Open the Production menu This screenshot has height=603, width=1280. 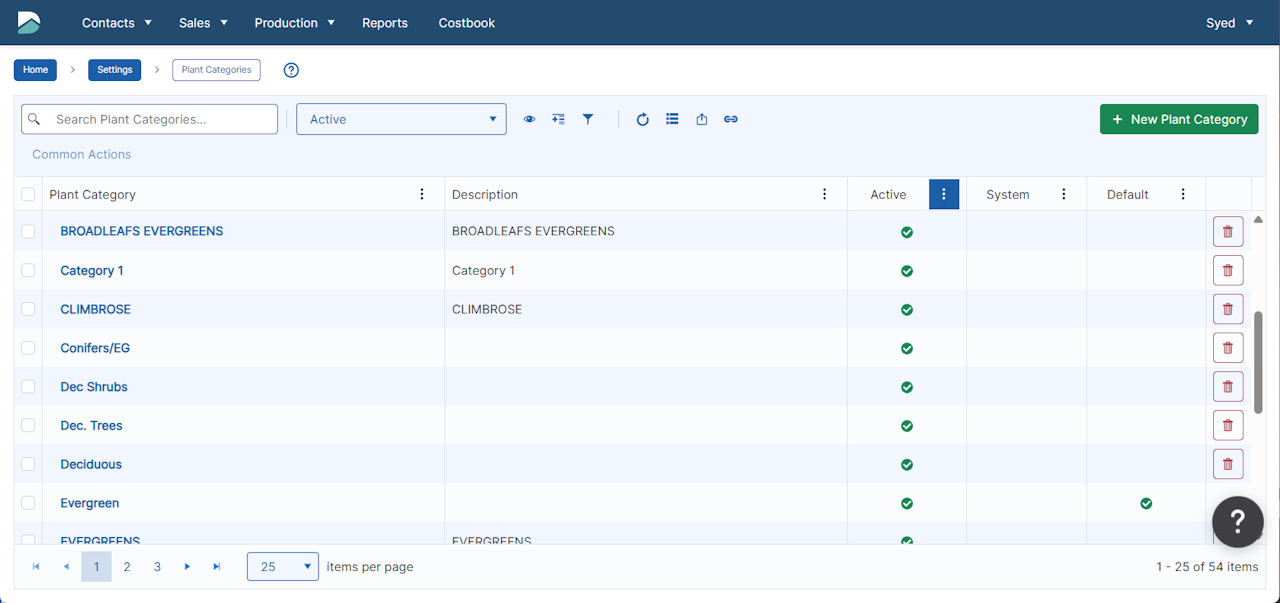point(294,23)
